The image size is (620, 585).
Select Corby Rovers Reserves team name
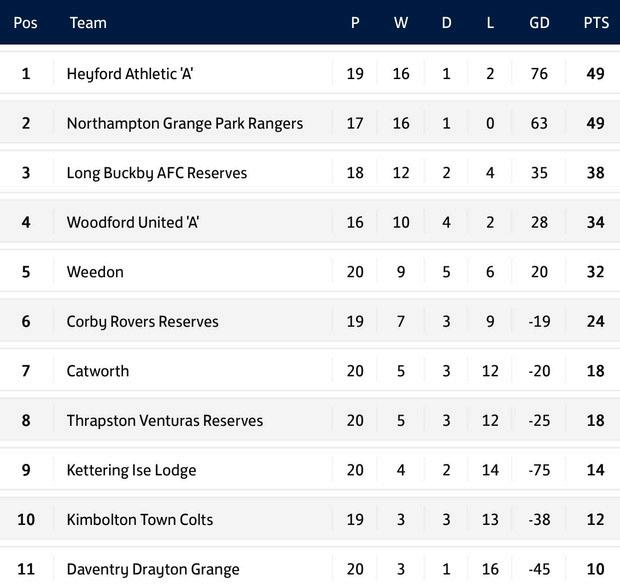142,322
